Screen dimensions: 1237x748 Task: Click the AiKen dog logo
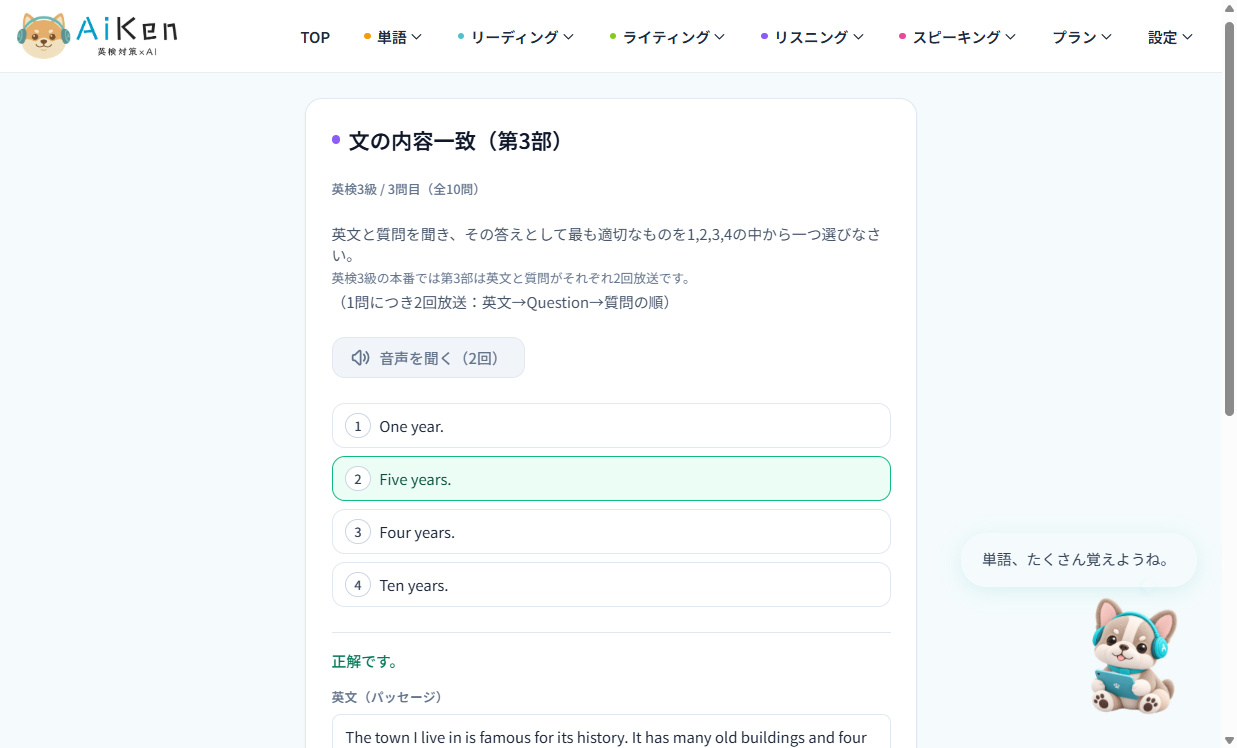click(97, 36)
